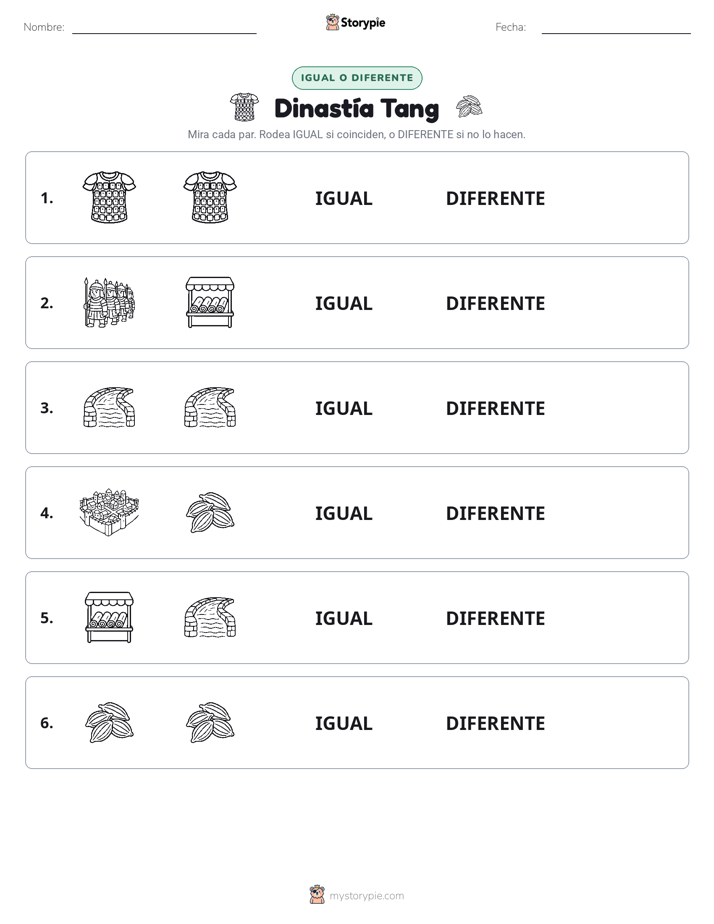Click the tea leaves icon in row 4
714x924 pixels.
[210, 512]
